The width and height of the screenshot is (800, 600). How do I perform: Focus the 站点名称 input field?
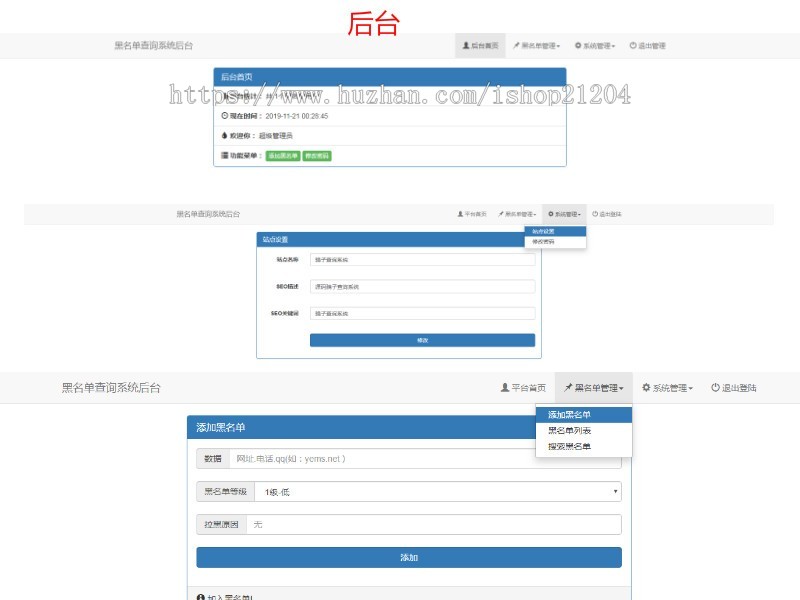click(422, 260)
